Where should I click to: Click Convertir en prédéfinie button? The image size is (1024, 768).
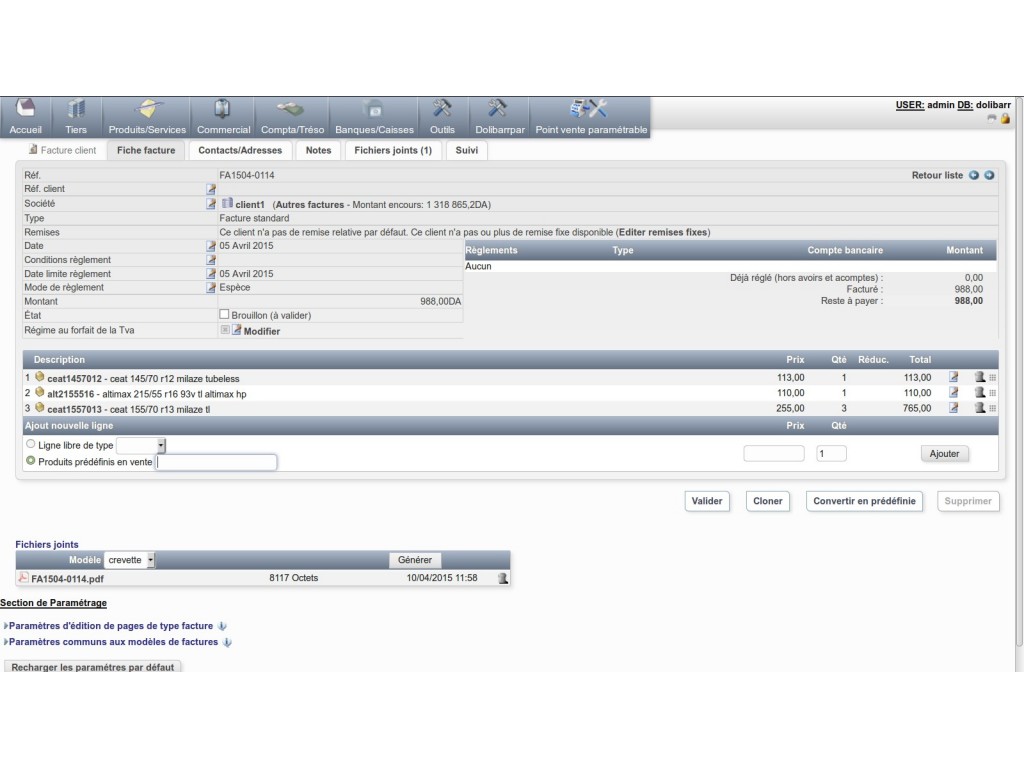864,501
